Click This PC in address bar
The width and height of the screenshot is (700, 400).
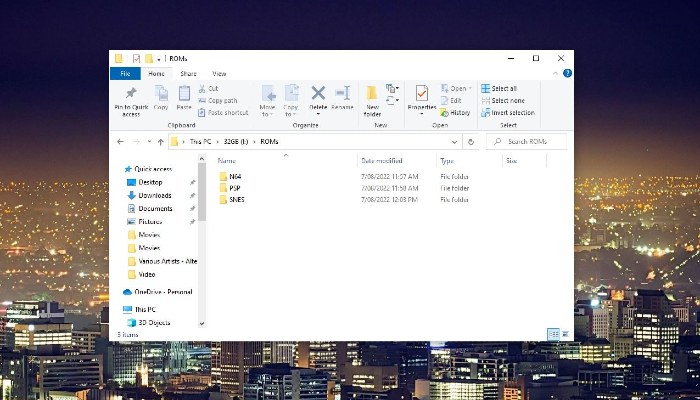pyautogui.click(x=200, y=142)
